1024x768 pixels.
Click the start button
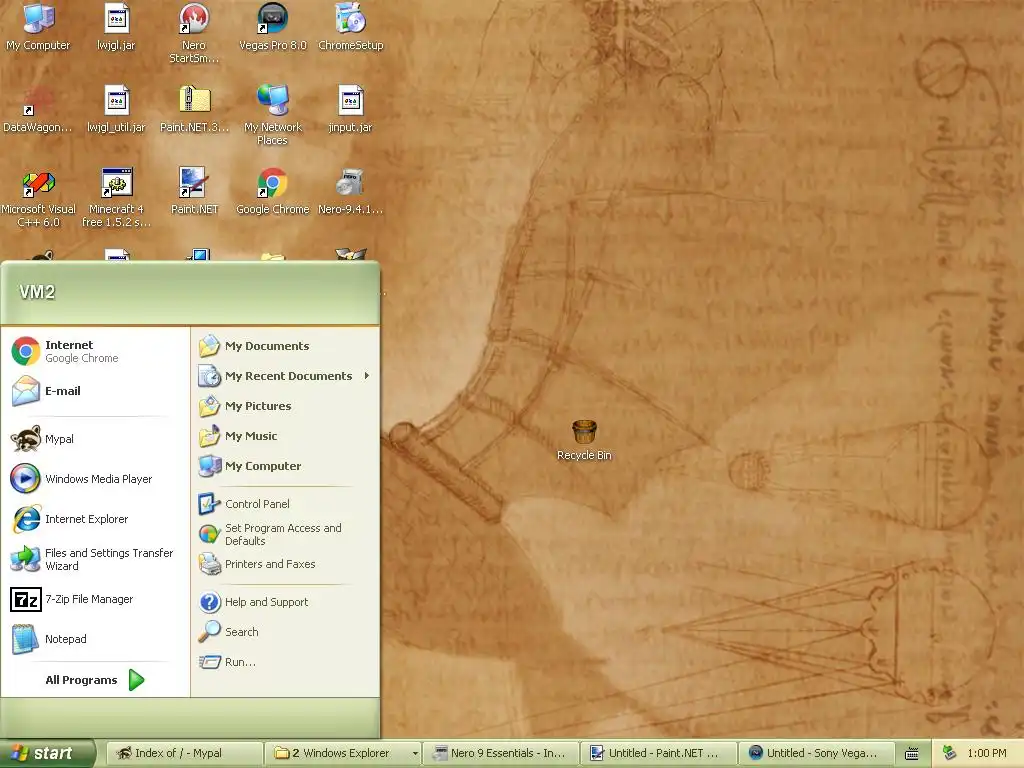click(x=47, y=754)
